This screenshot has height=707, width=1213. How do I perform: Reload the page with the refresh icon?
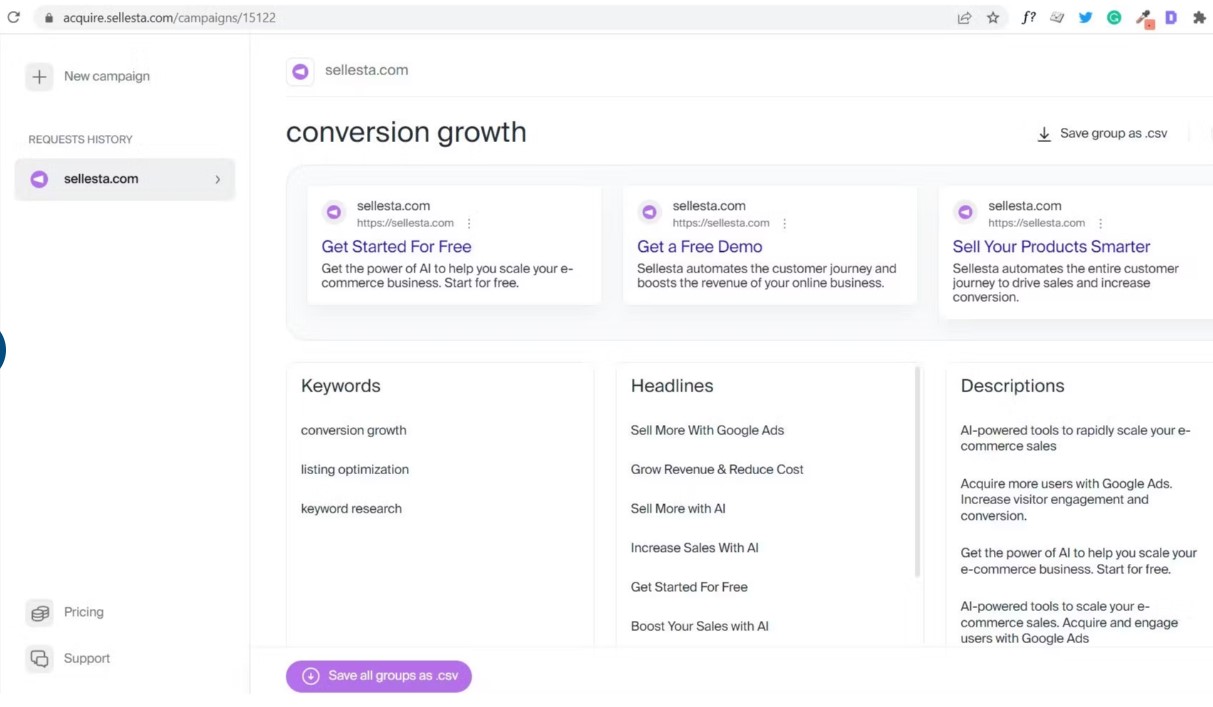[x=13, y=17]
